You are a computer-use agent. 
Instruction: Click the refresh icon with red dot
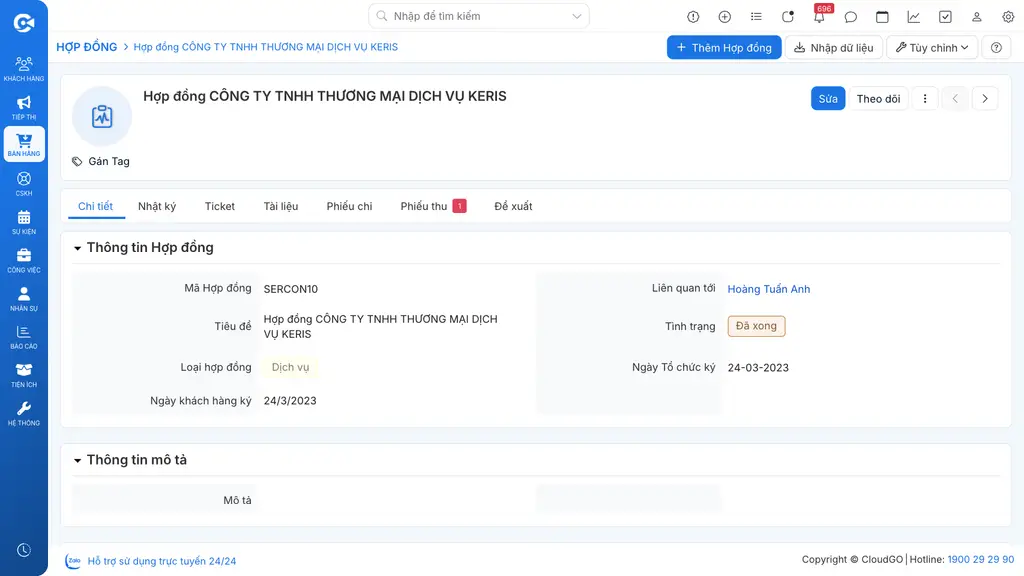[788, 17]
